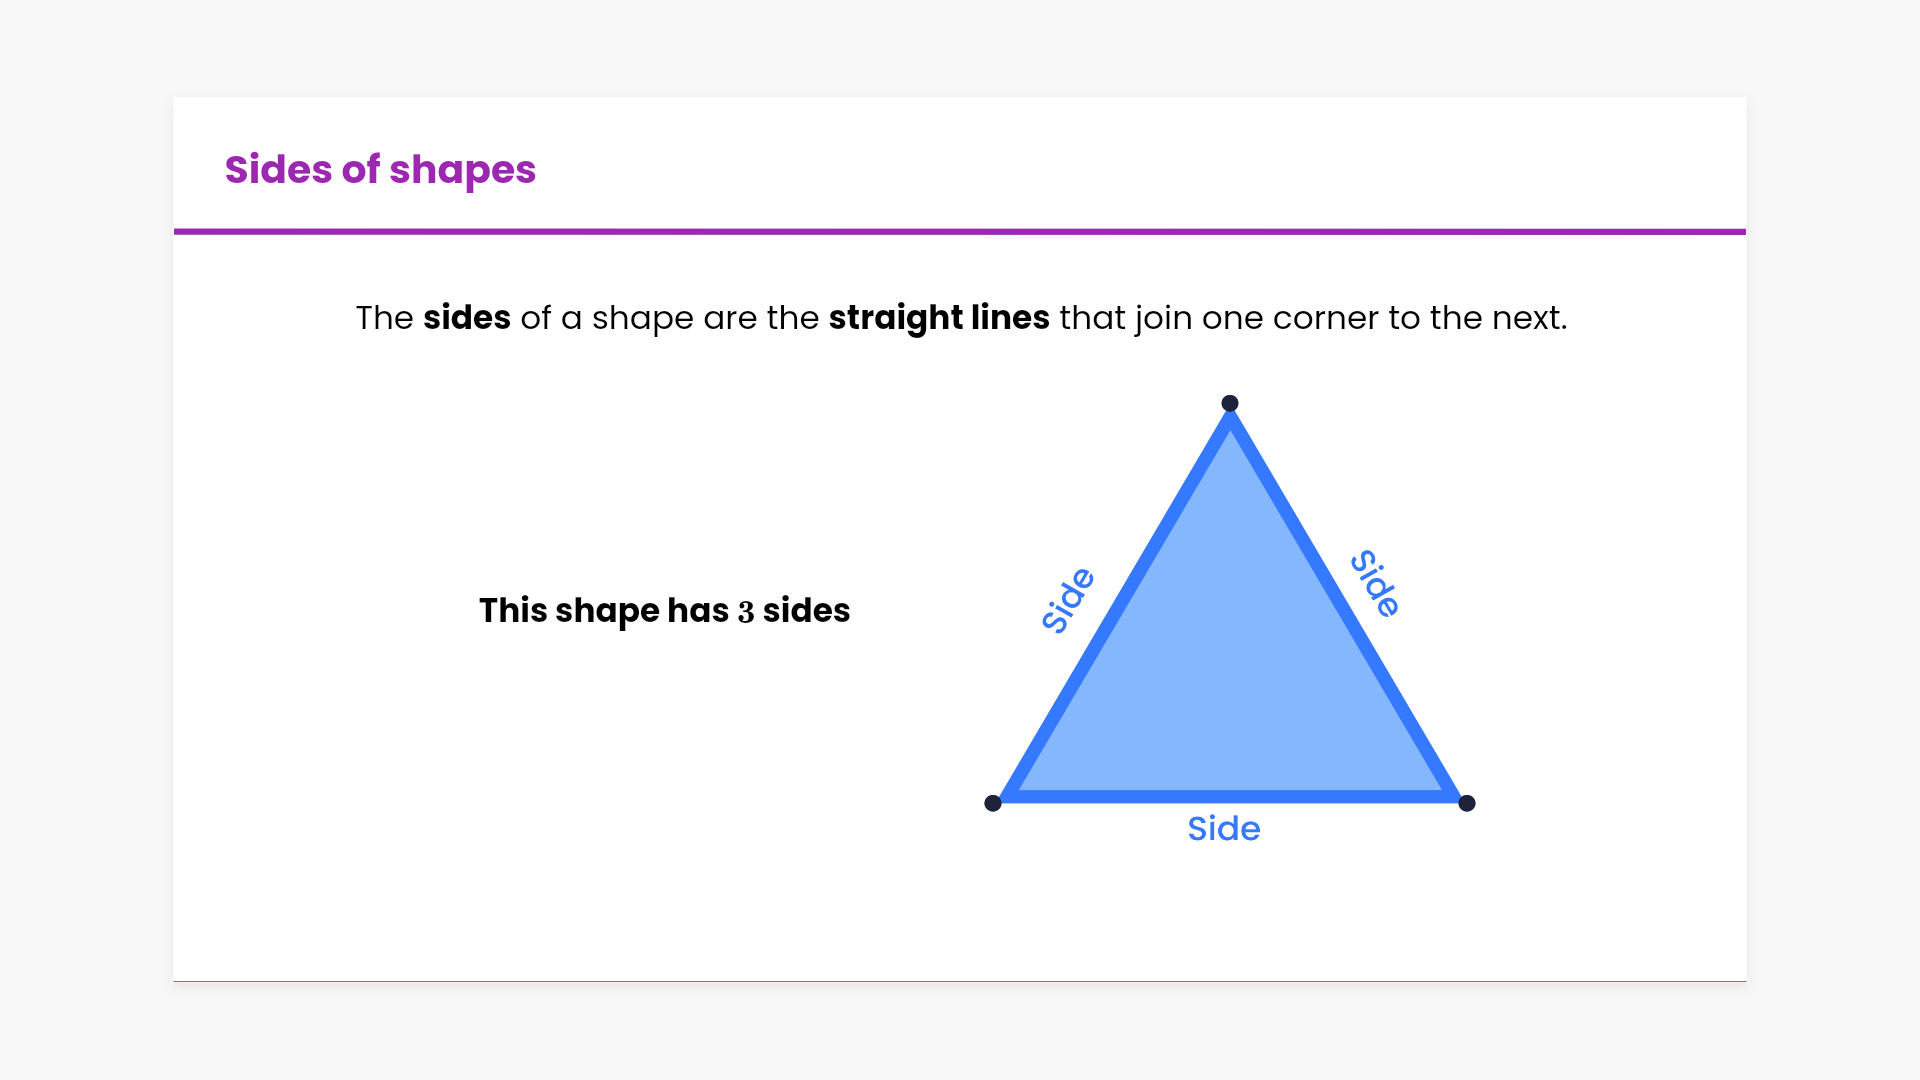Click the triangle's bottom horizontal edge
Screen dimensions: 1920x1080
pos(1230,796)
